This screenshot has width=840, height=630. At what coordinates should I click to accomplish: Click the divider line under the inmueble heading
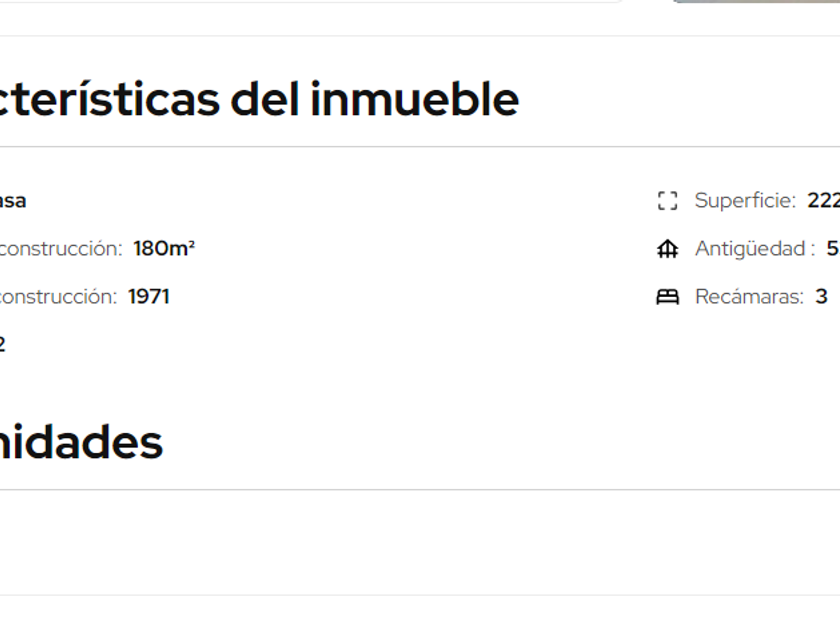pos(420,147)
